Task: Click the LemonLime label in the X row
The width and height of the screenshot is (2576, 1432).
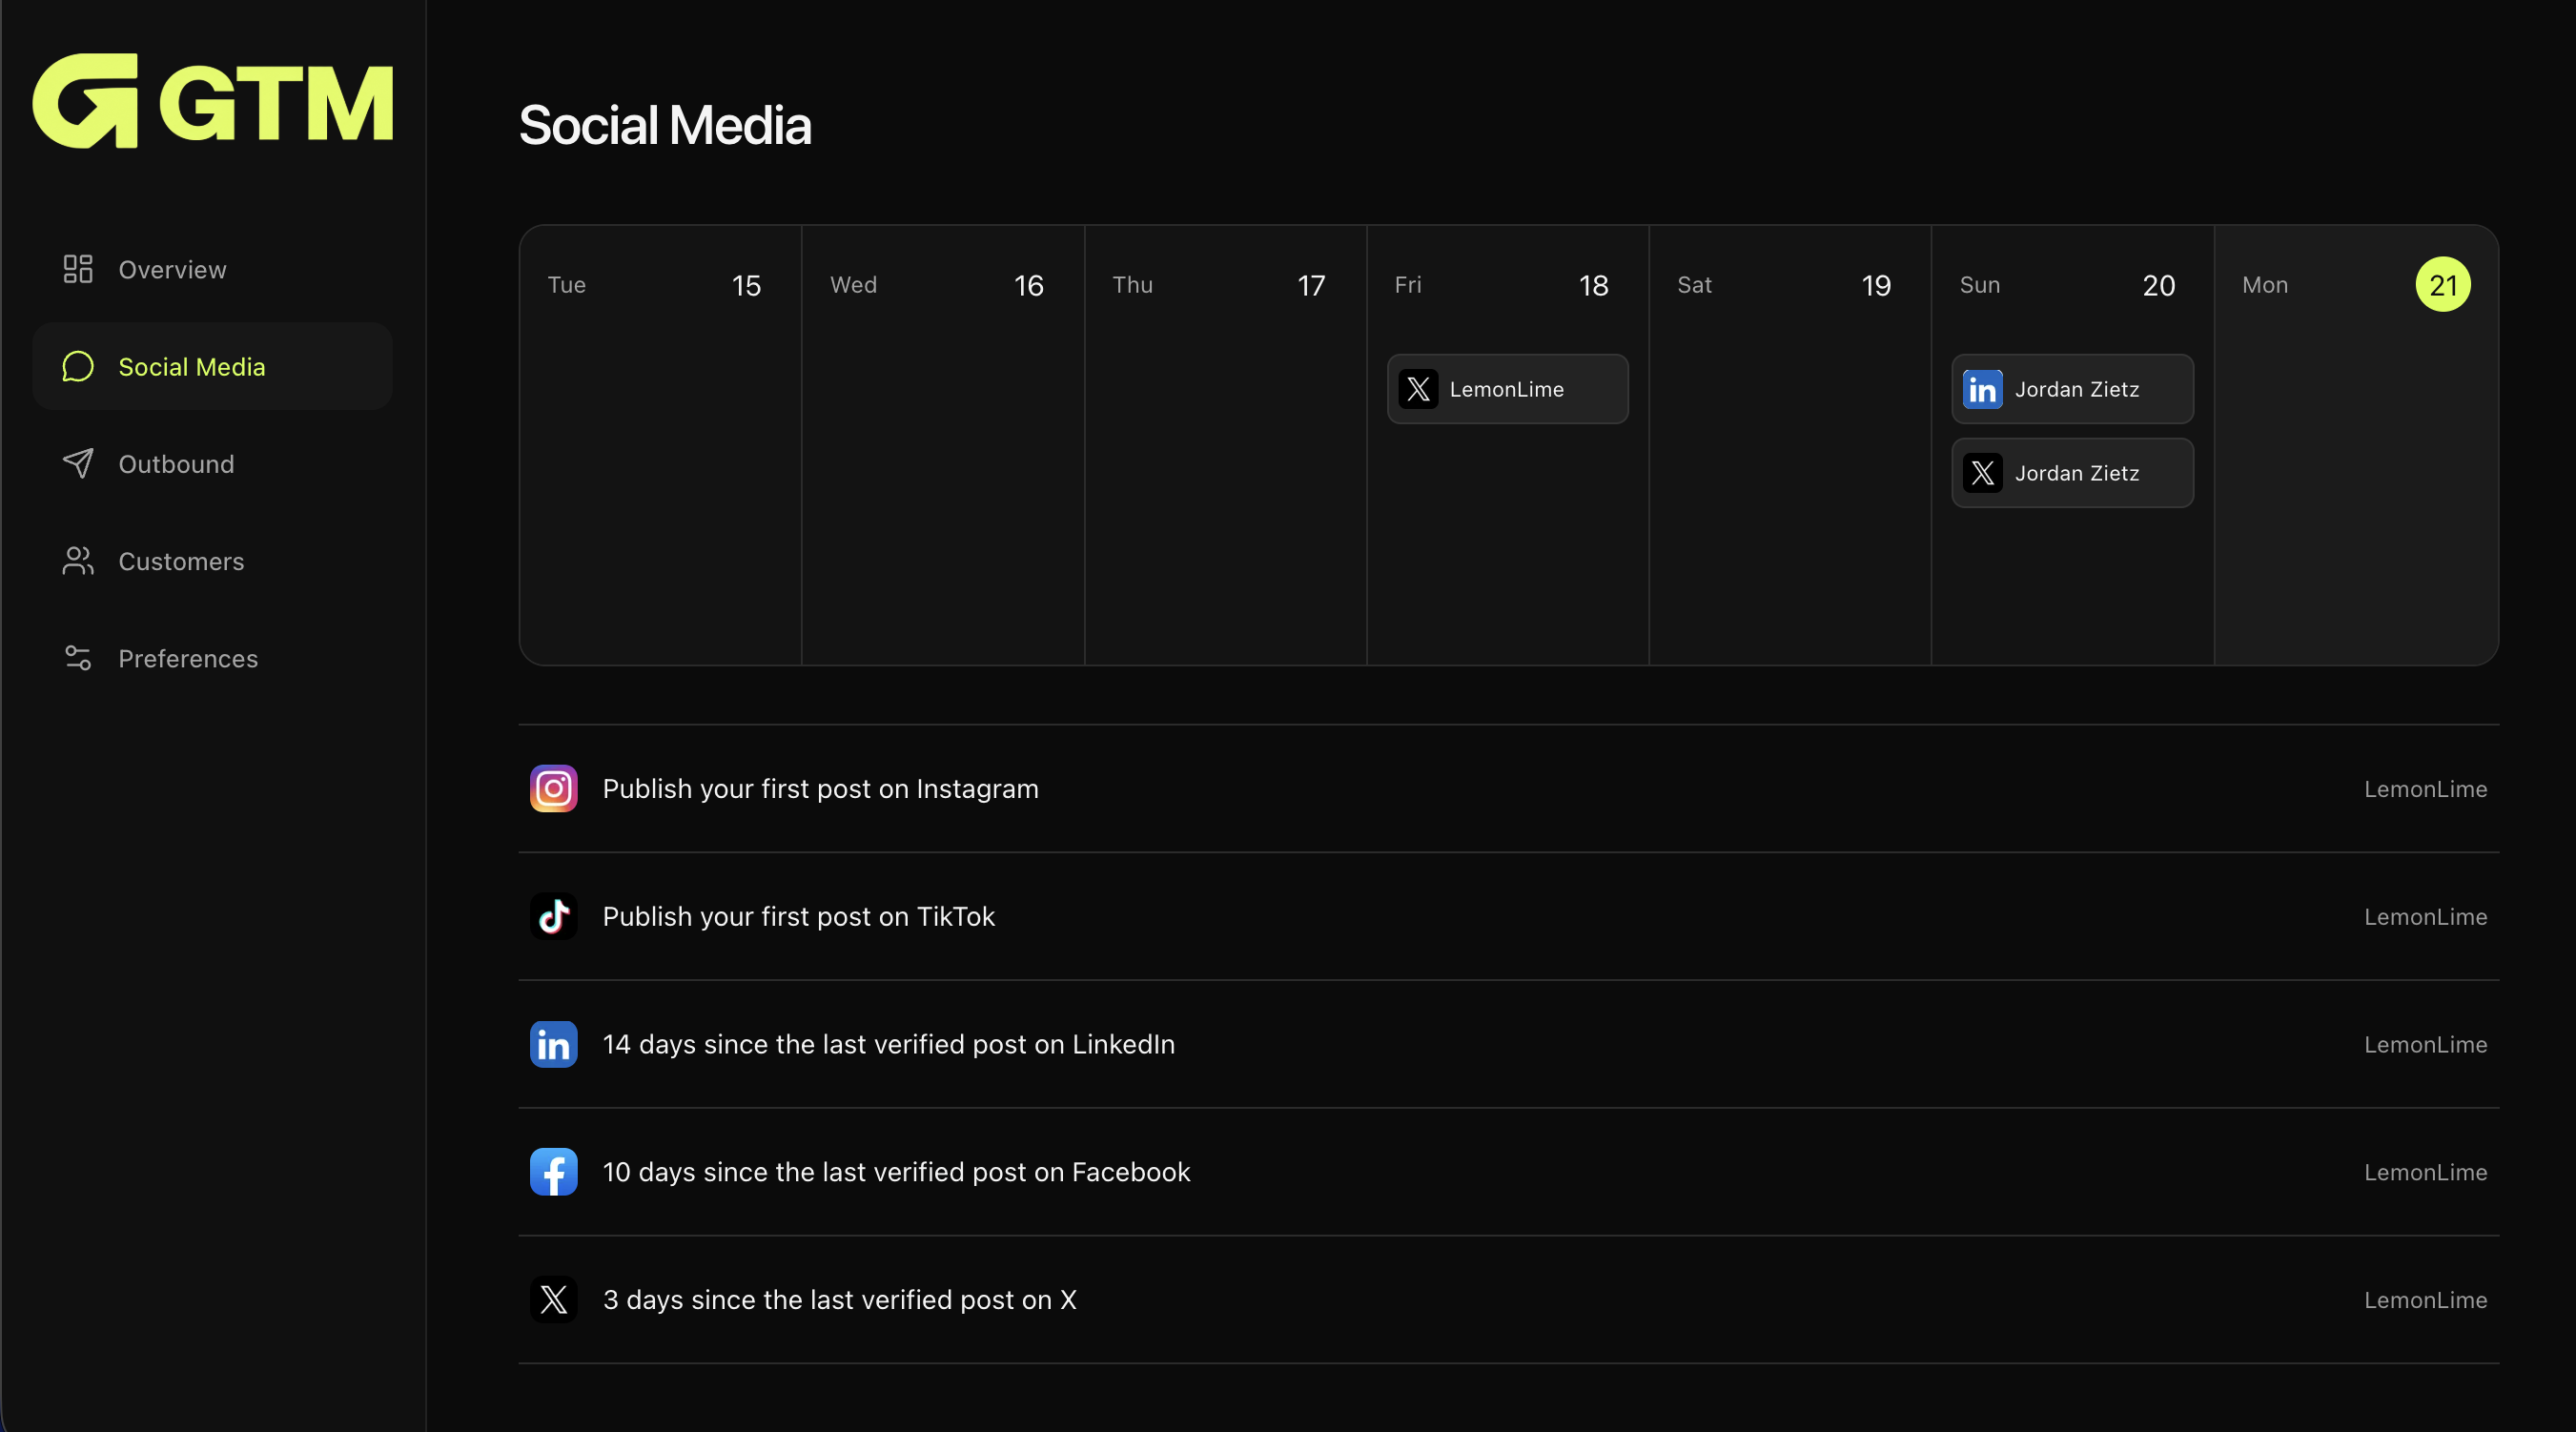Action: [x=2425, y=1300]
